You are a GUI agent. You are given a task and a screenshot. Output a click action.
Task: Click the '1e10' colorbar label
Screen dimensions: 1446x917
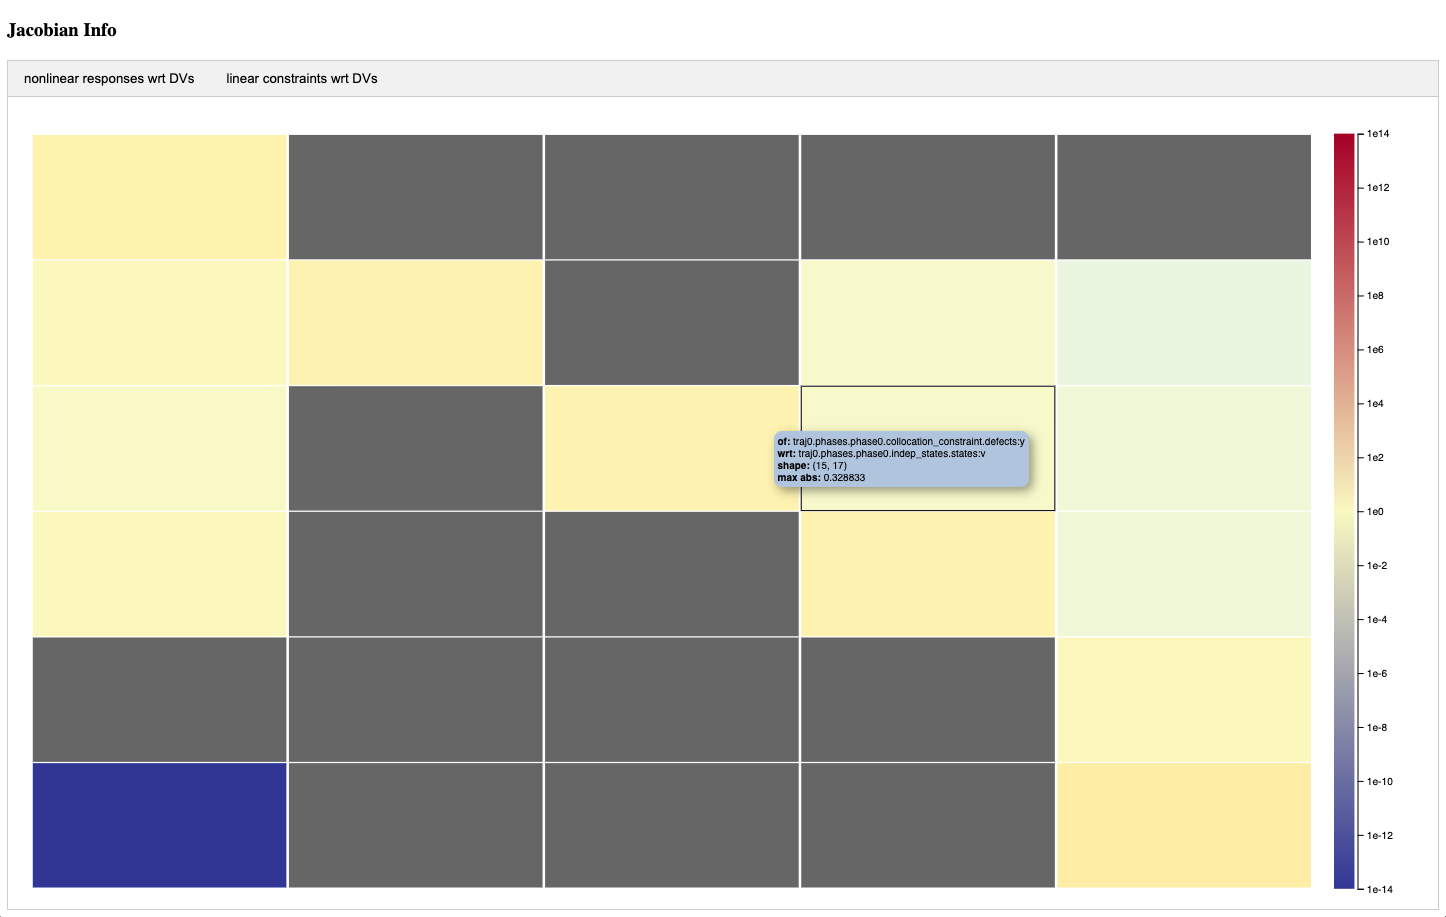point(1378,242)
